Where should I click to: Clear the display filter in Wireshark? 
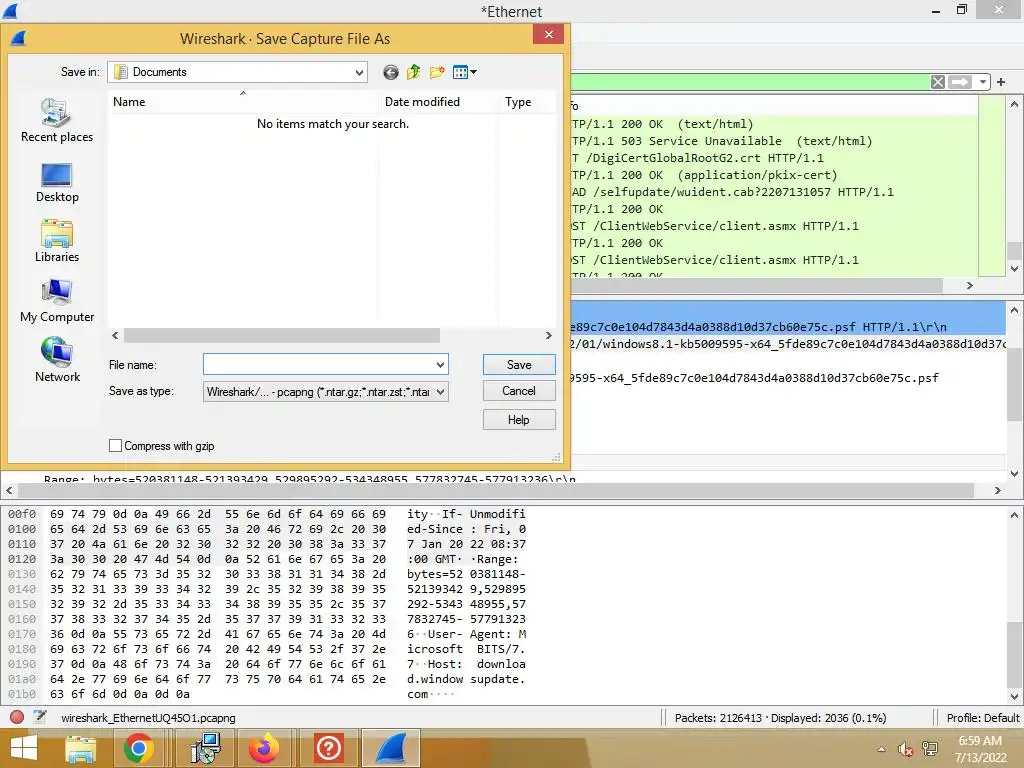938,82
